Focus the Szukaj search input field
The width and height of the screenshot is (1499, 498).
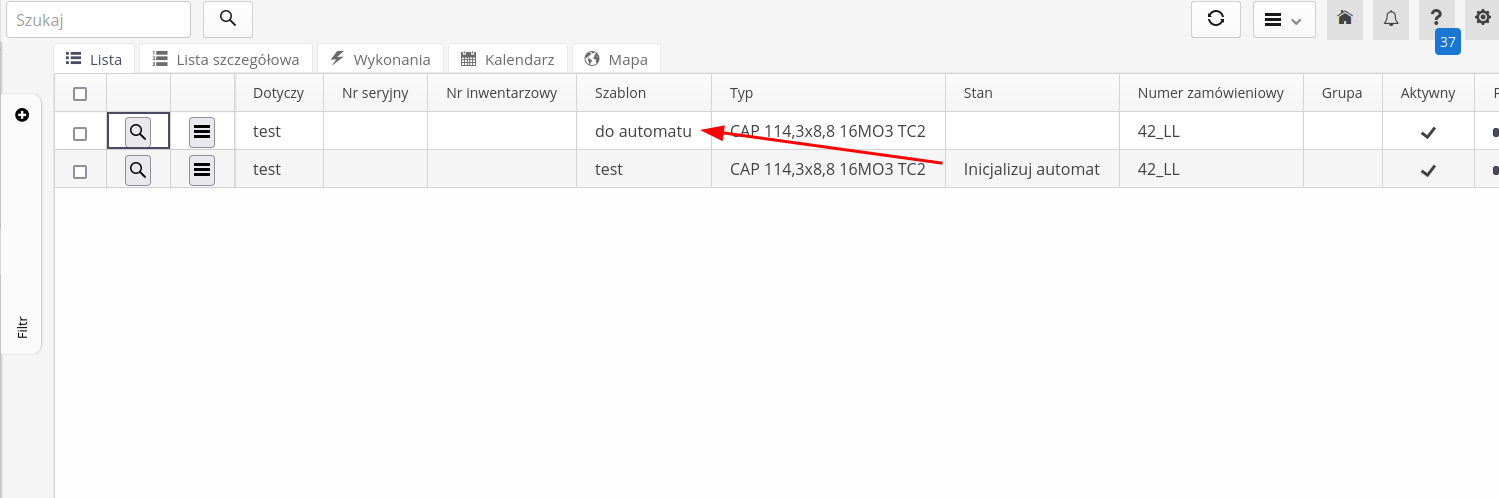coord(98,19)
